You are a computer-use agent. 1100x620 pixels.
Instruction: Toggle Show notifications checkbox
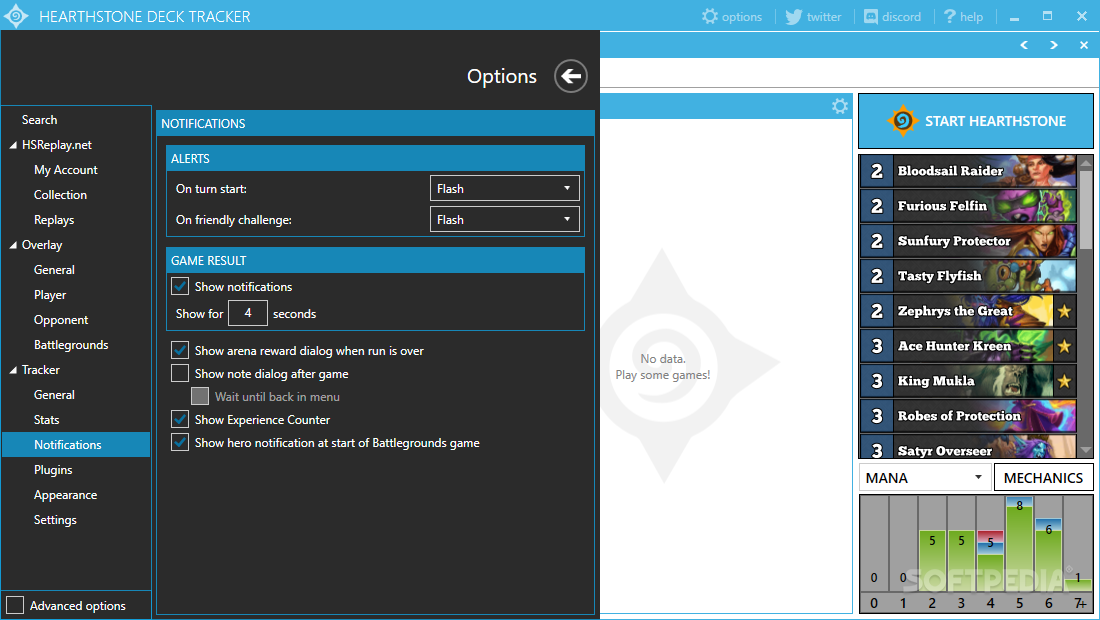(x=180, y=286)
